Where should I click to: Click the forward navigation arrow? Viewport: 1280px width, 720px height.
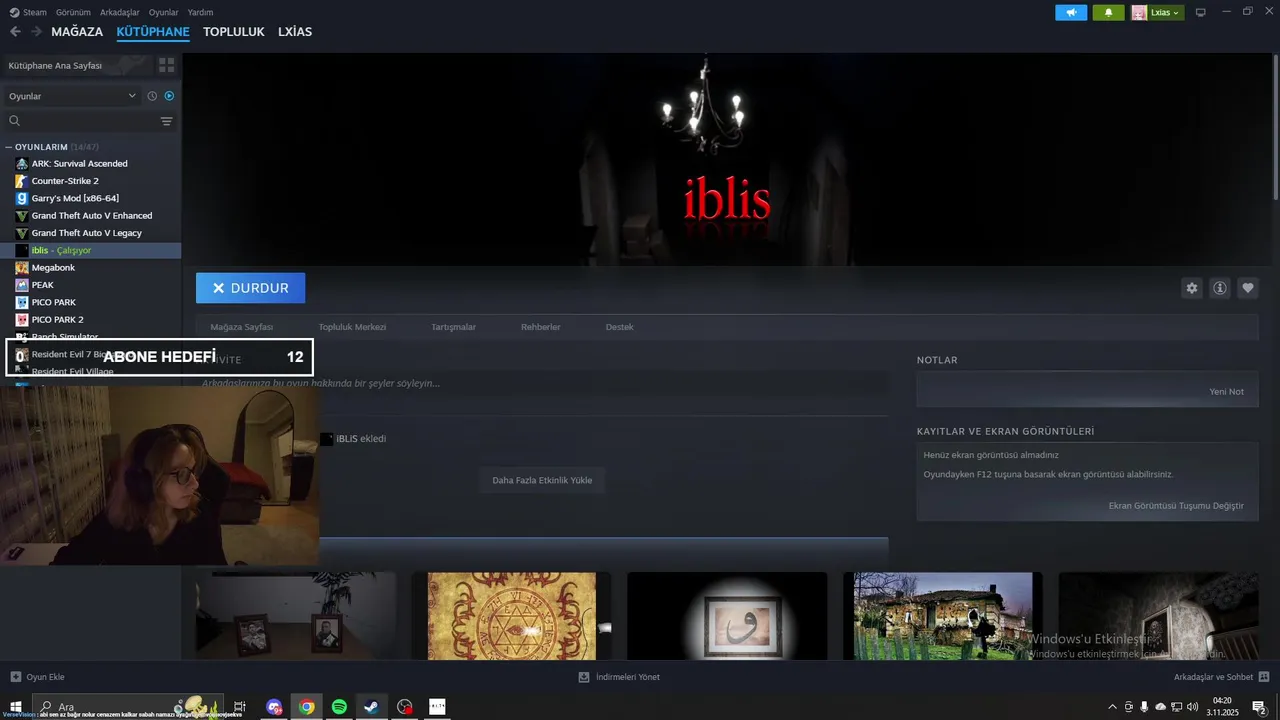[36, 32]
